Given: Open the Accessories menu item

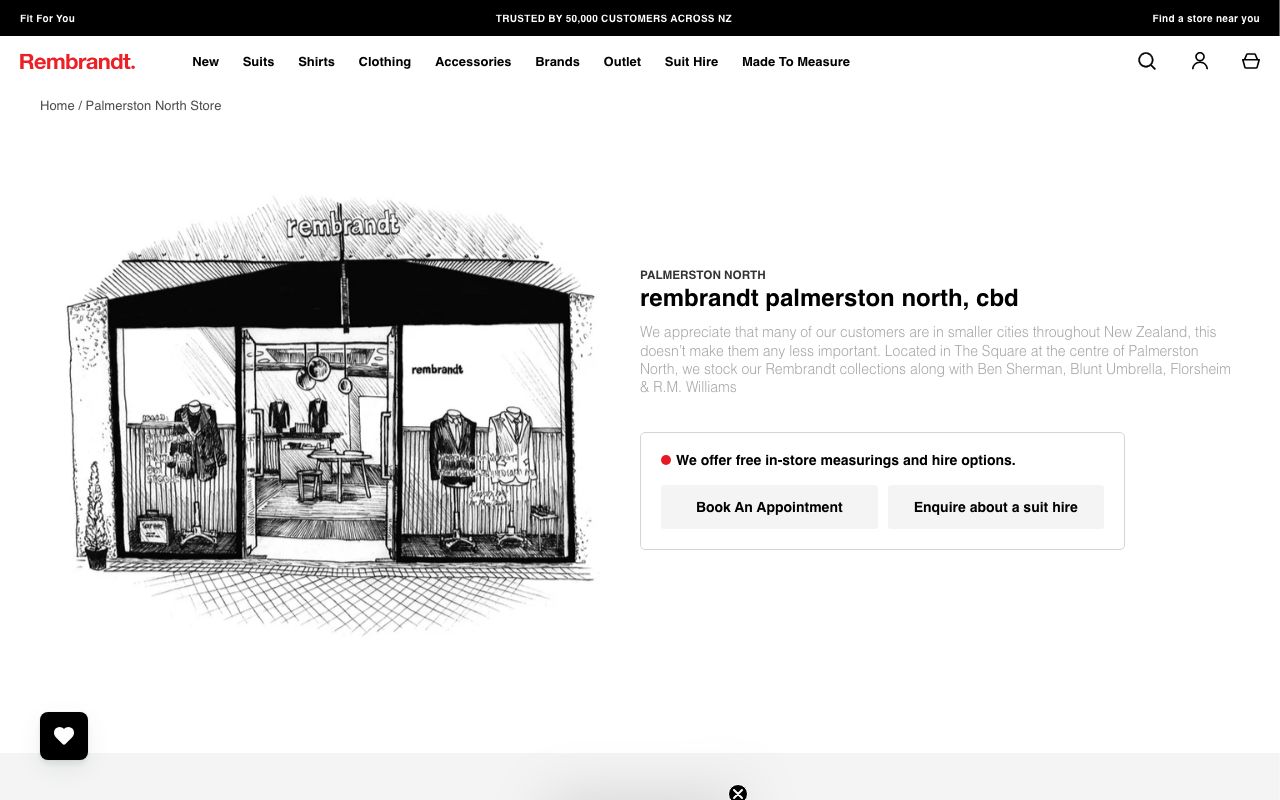Looking at the screenshot, I should [473, 62].
